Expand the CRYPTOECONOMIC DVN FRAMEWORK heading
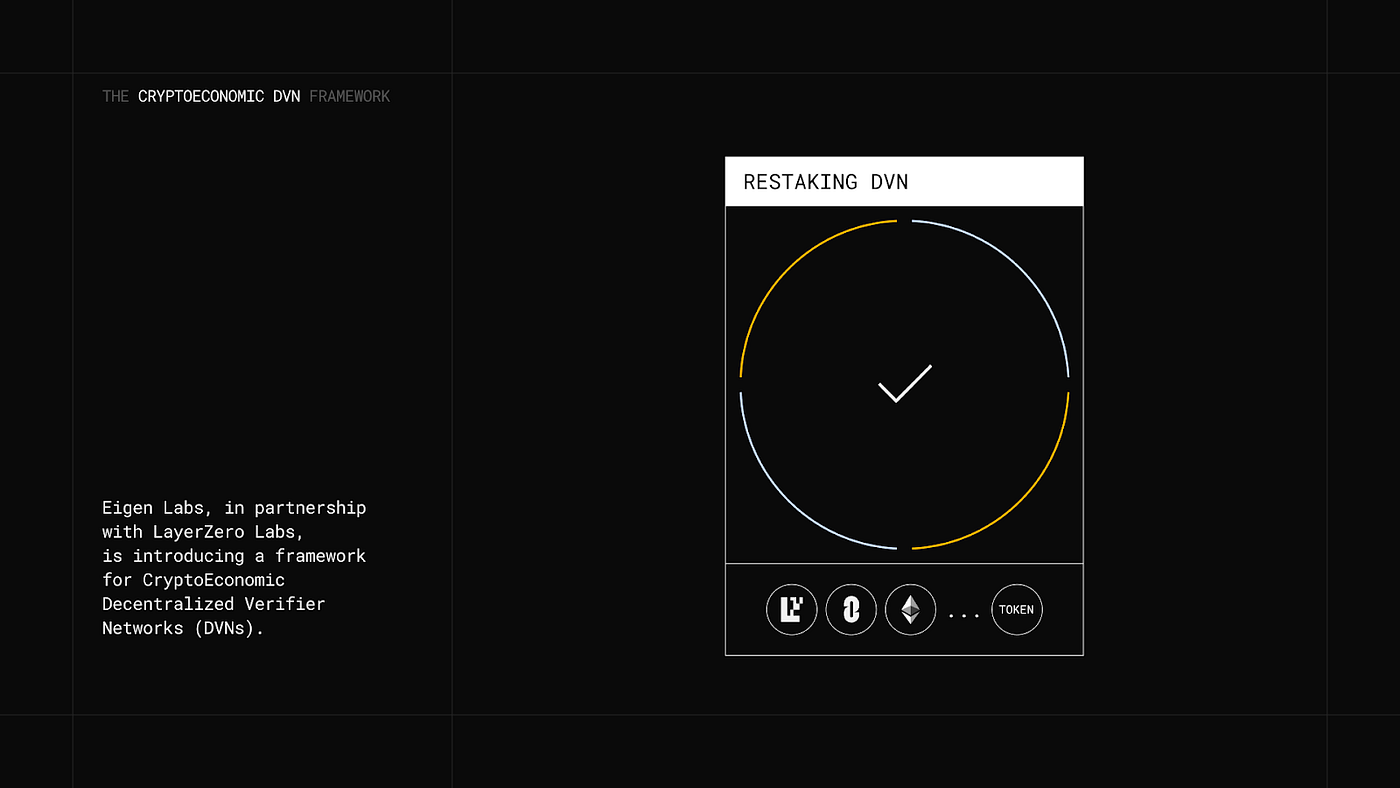 (x=245, y=96)
